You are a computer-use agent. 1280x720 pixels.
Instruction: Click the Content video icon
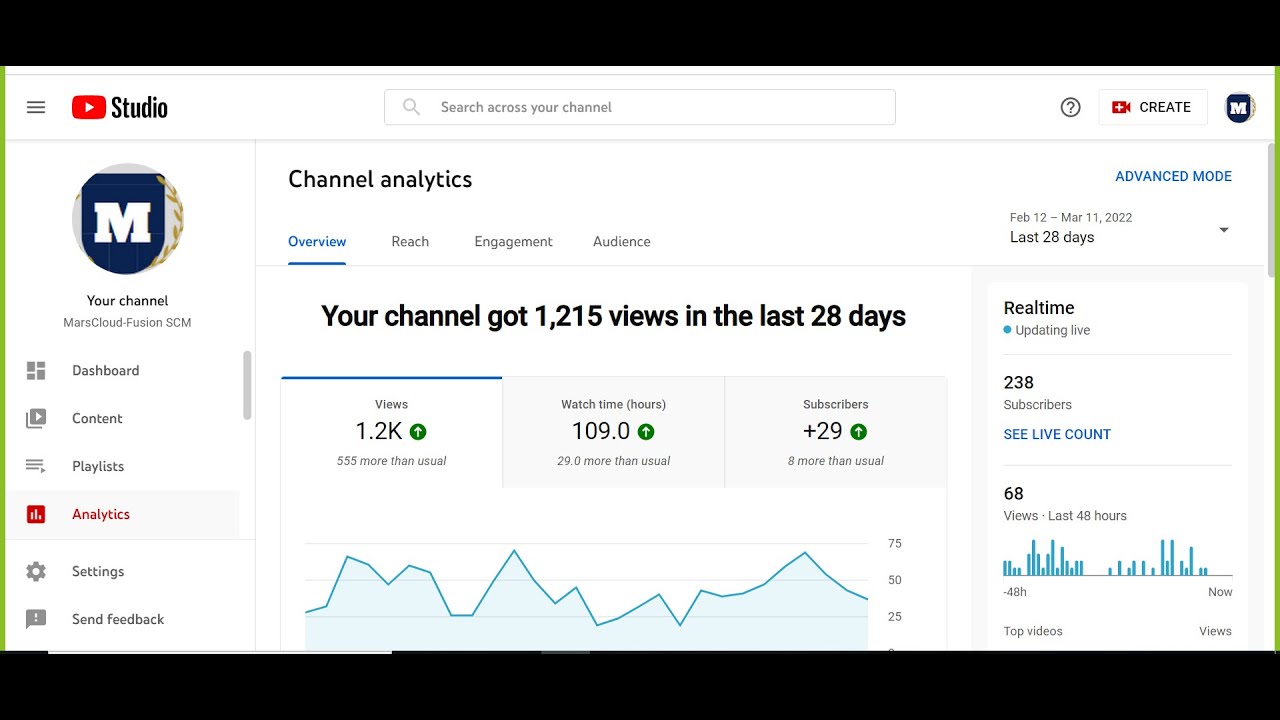point(36,419)
